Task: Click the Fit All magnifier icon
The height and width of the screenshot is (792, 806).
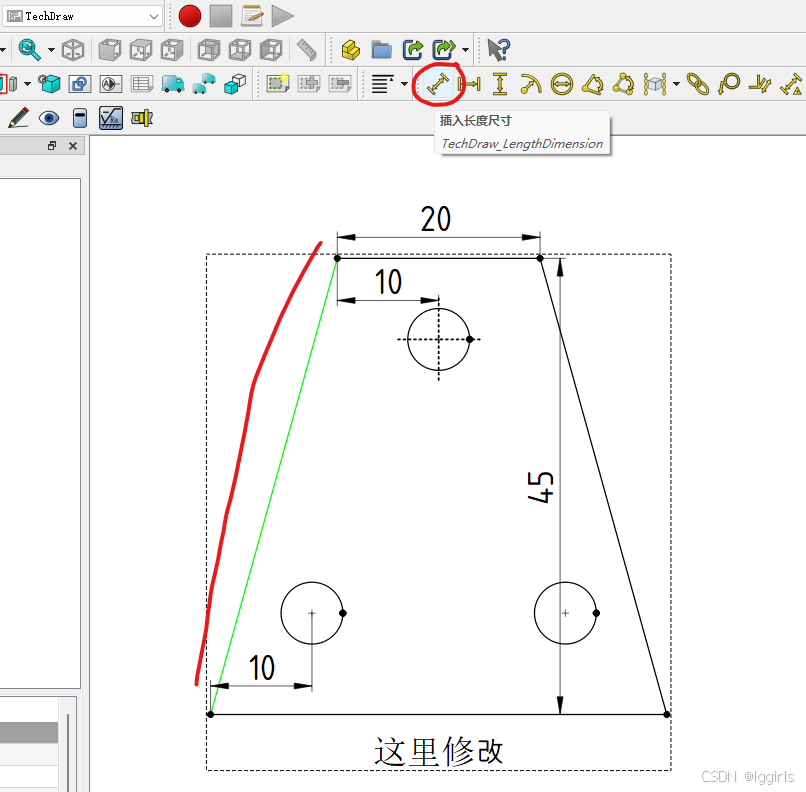Action: pos(29,50)
